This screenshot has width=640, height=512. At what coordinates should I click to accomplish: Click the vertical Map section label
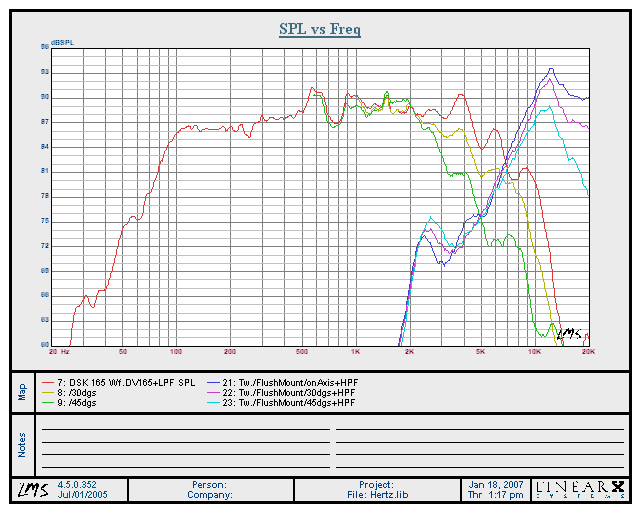pos(22,391)
